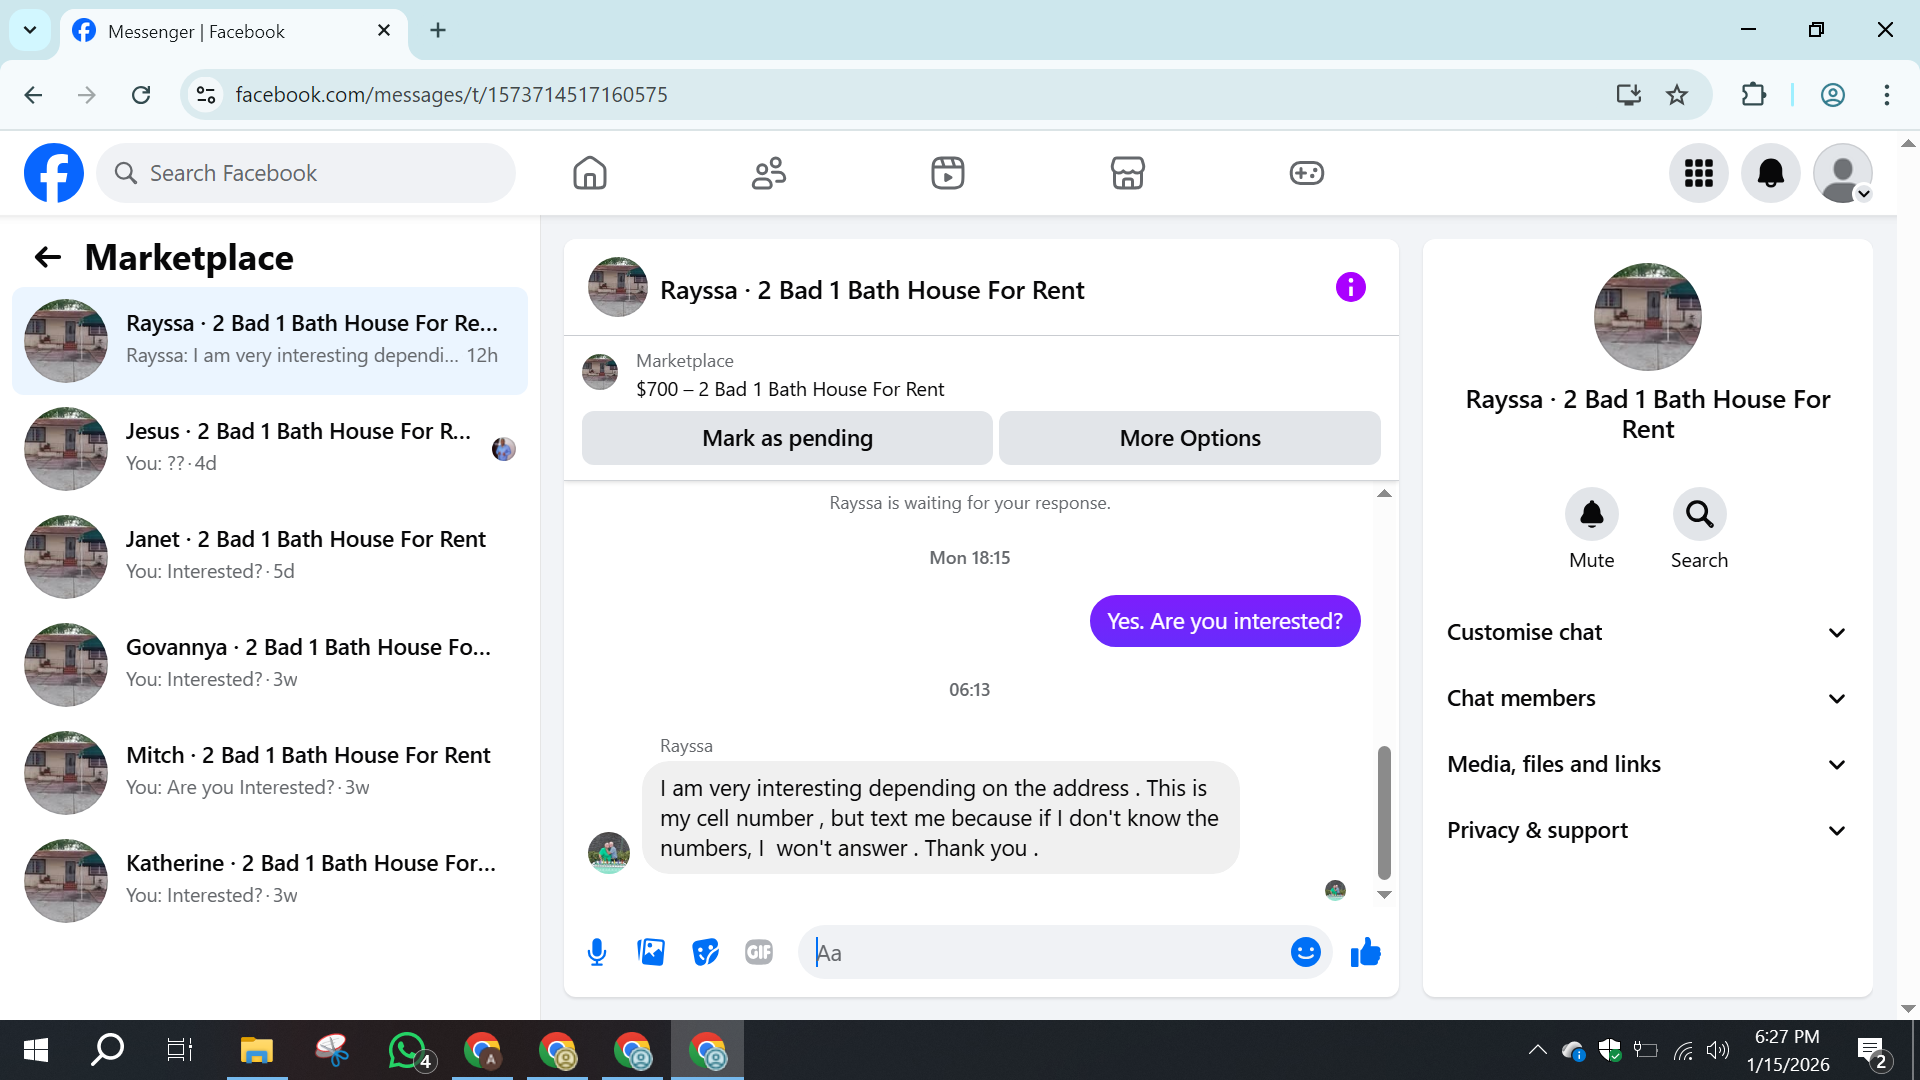Mute this conversation with bell icon
Image resolution: width=1920 pixels, height=1080 pixels.
pos(1591,515)
